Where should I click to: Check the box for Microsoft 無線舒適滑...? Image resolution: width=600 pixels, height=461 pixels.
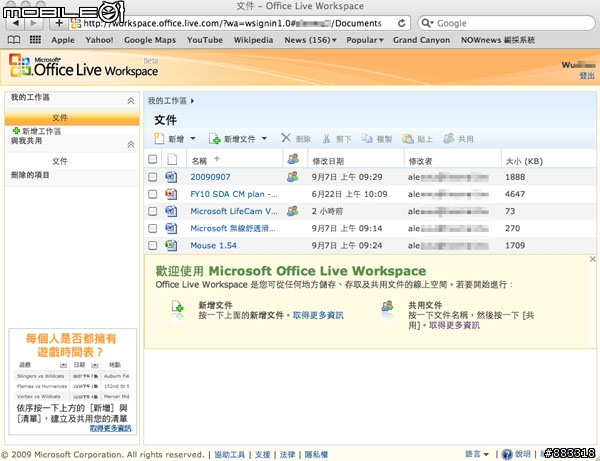pos(152,228)
